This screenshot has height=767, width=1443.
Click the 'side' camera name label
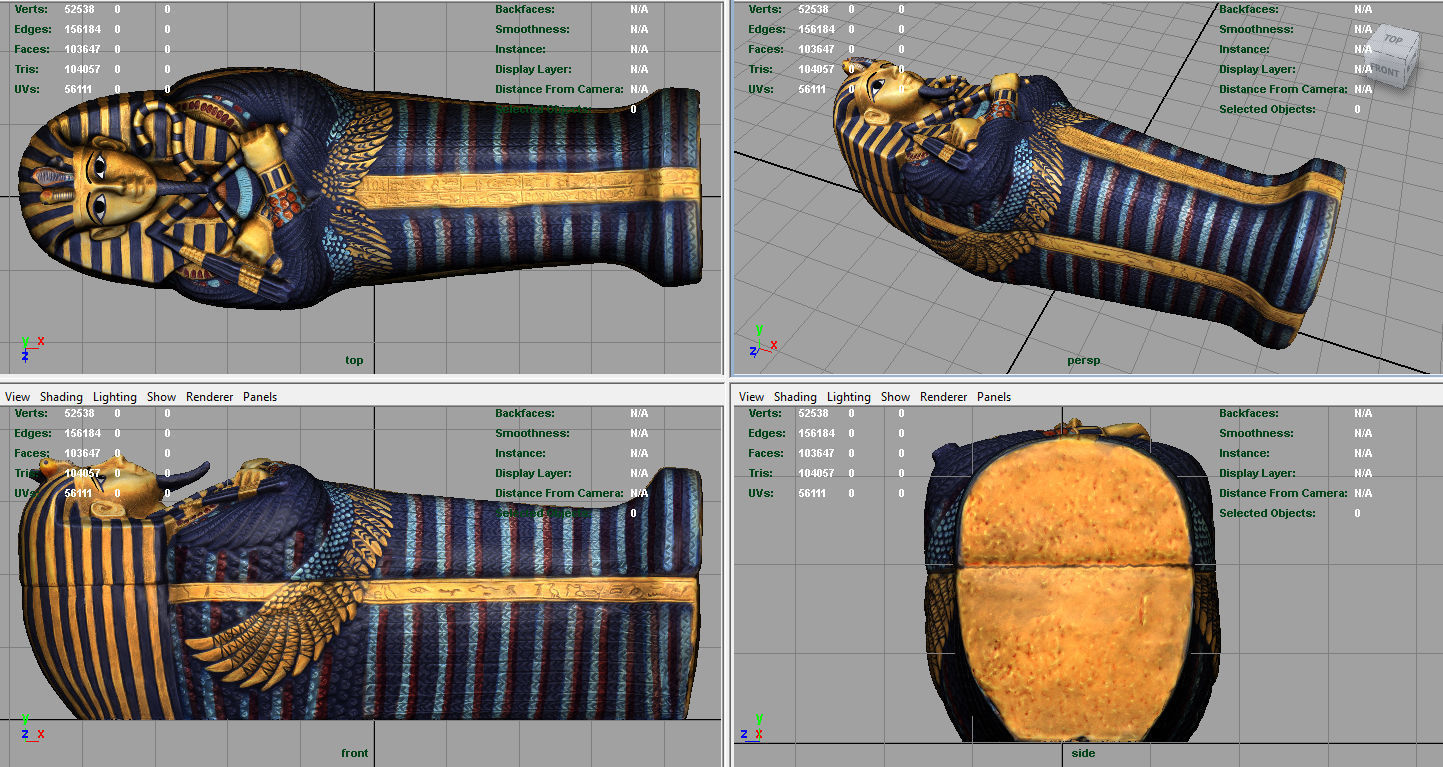click(x=1083, y=753)
